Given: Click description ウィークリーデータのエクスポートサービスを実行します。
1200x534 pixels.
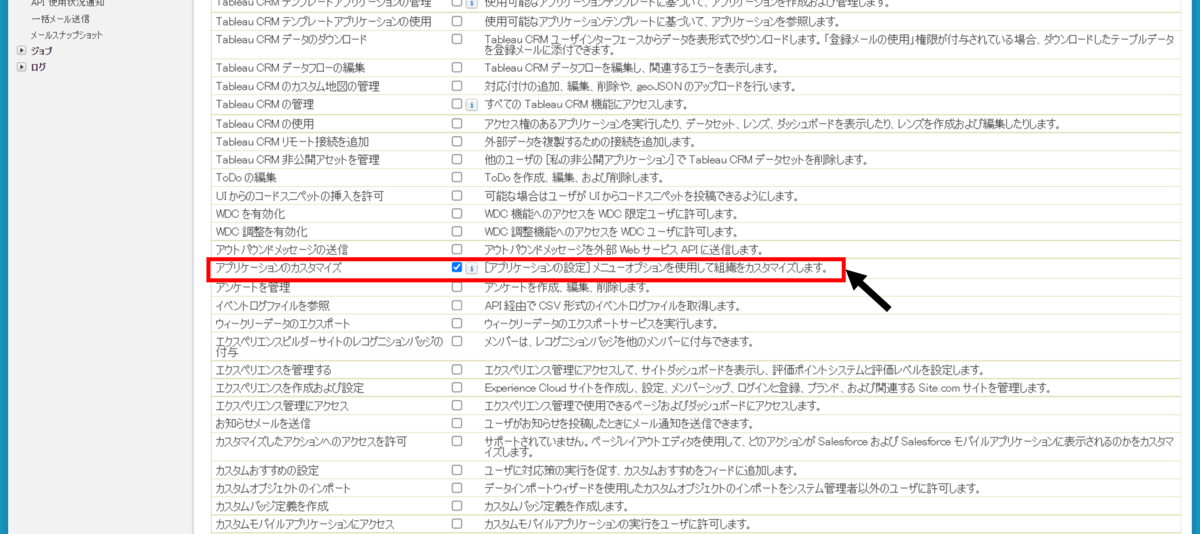Looking at the screenshot, I should tap(601, 324).
